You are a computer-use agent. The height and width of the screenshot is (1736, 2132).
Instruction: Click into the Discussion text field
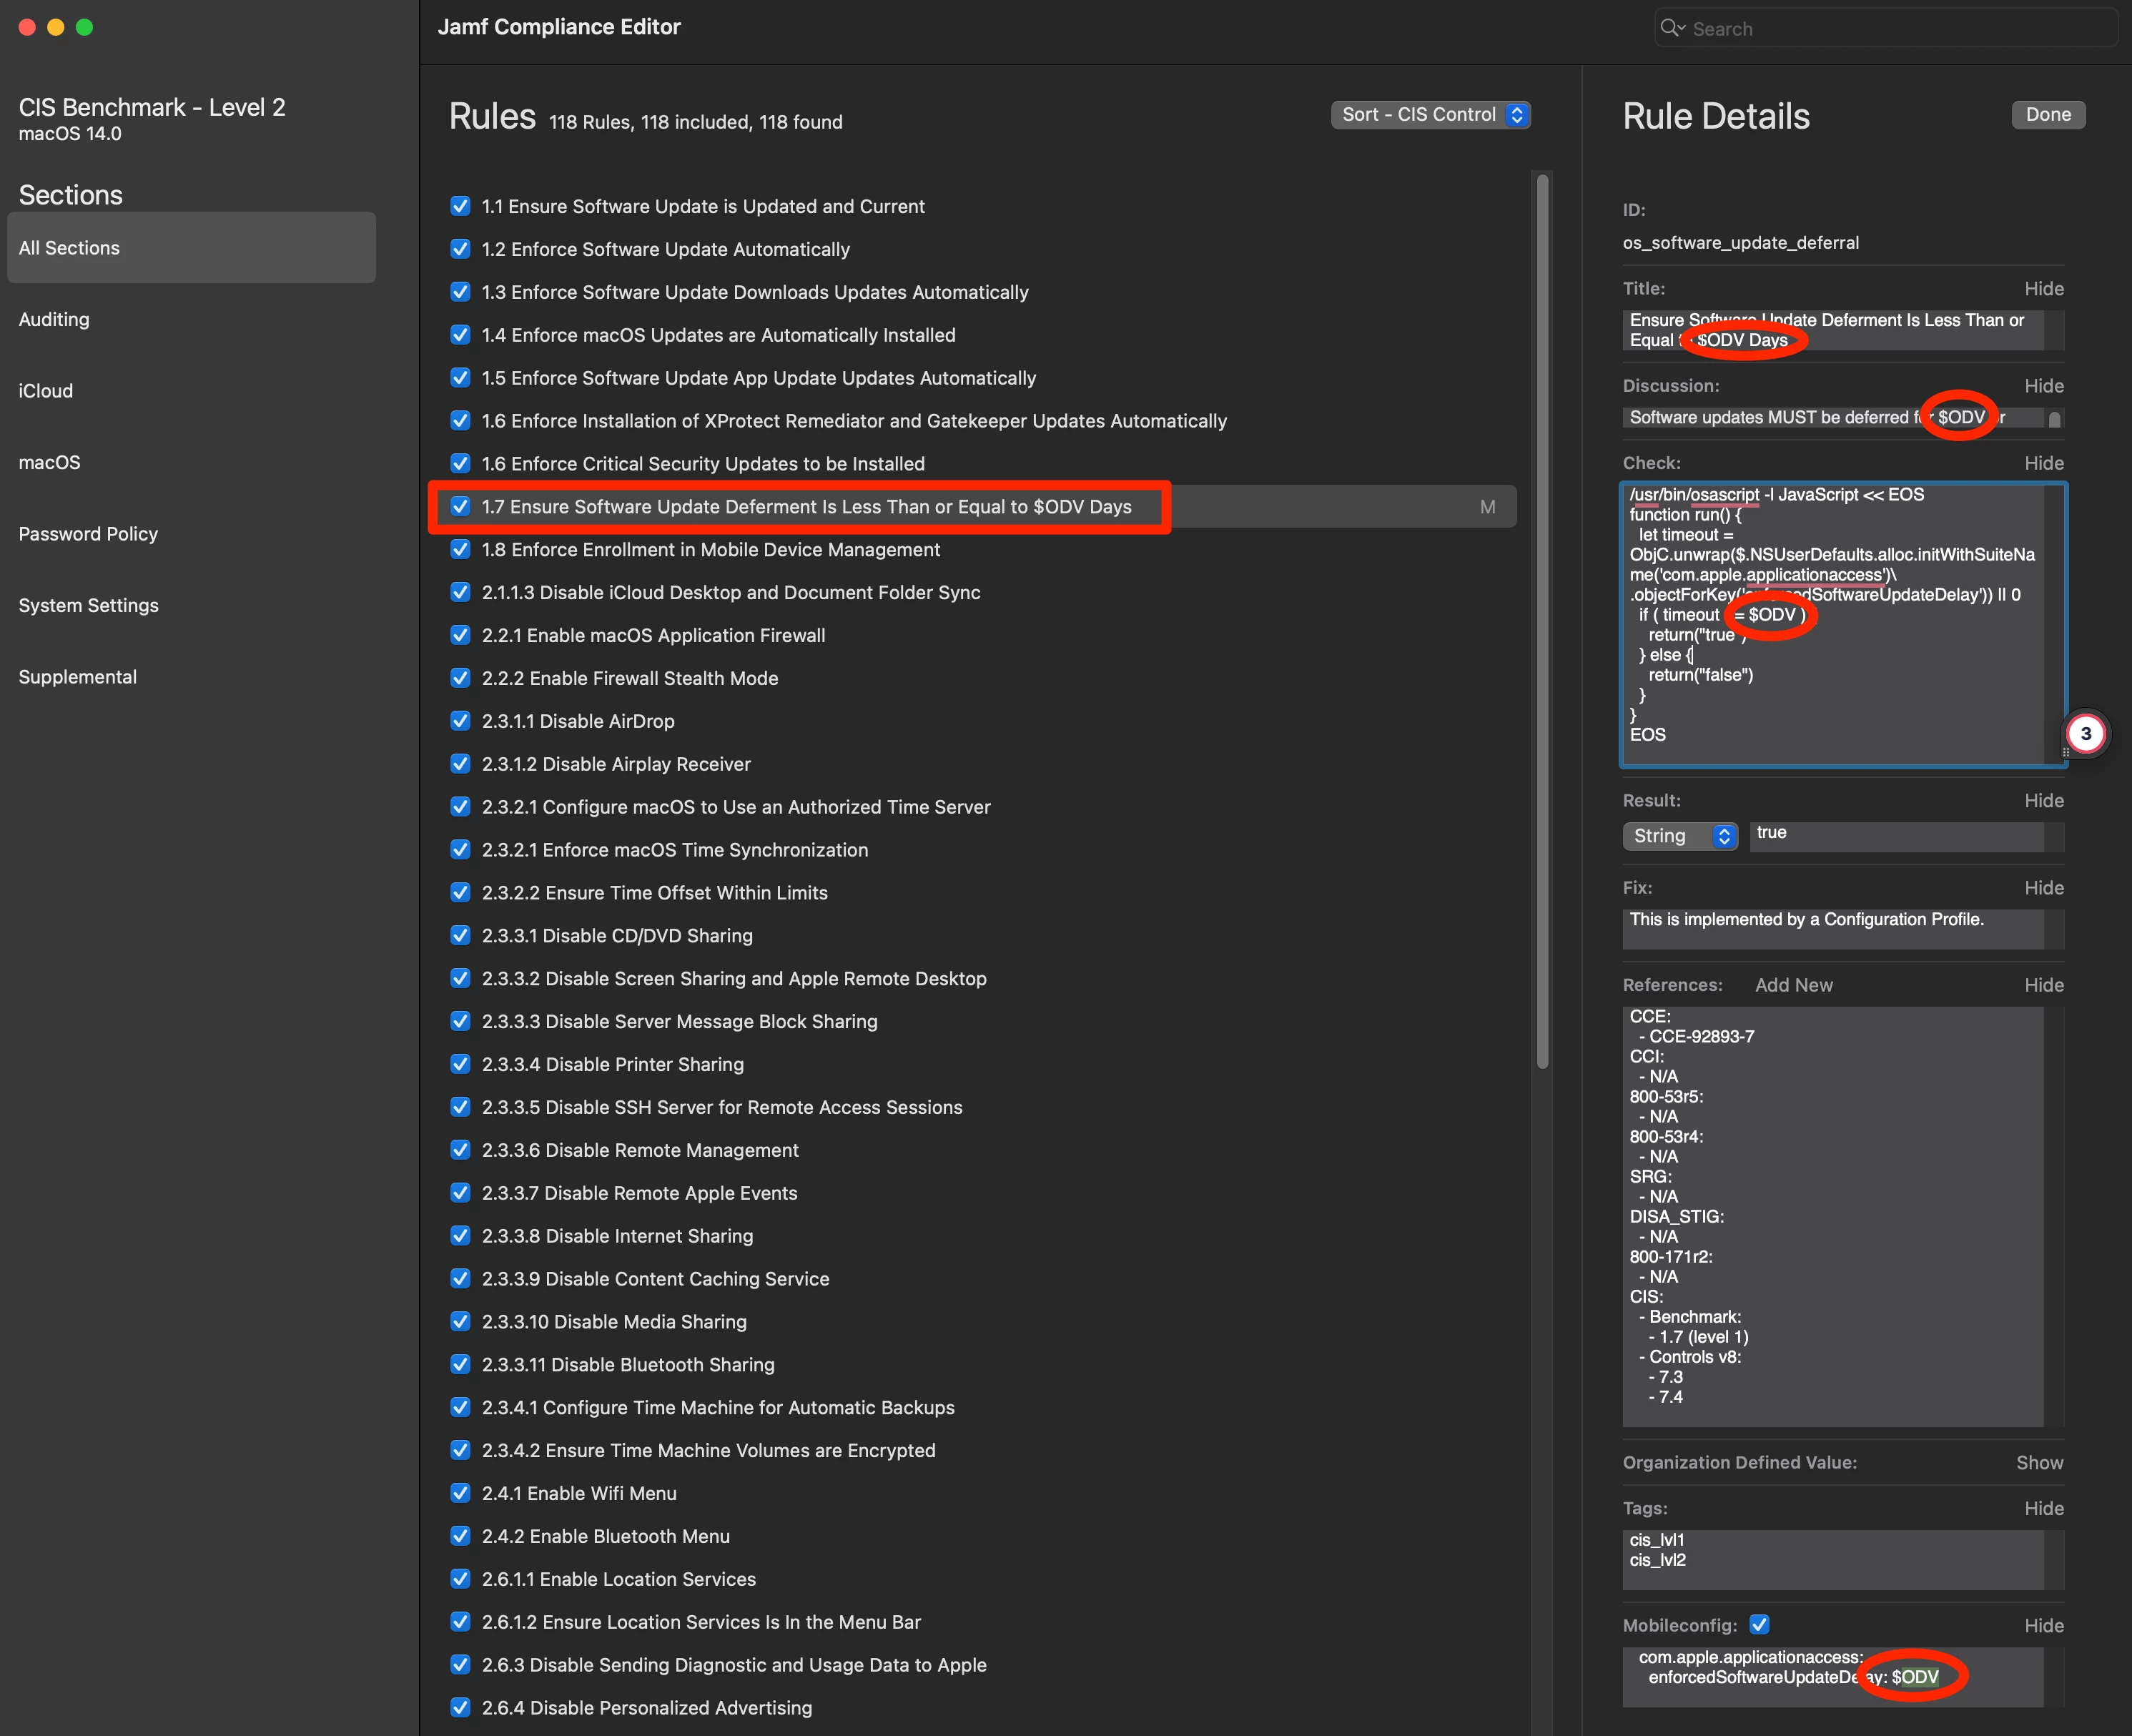click(x=1832, y=418)
